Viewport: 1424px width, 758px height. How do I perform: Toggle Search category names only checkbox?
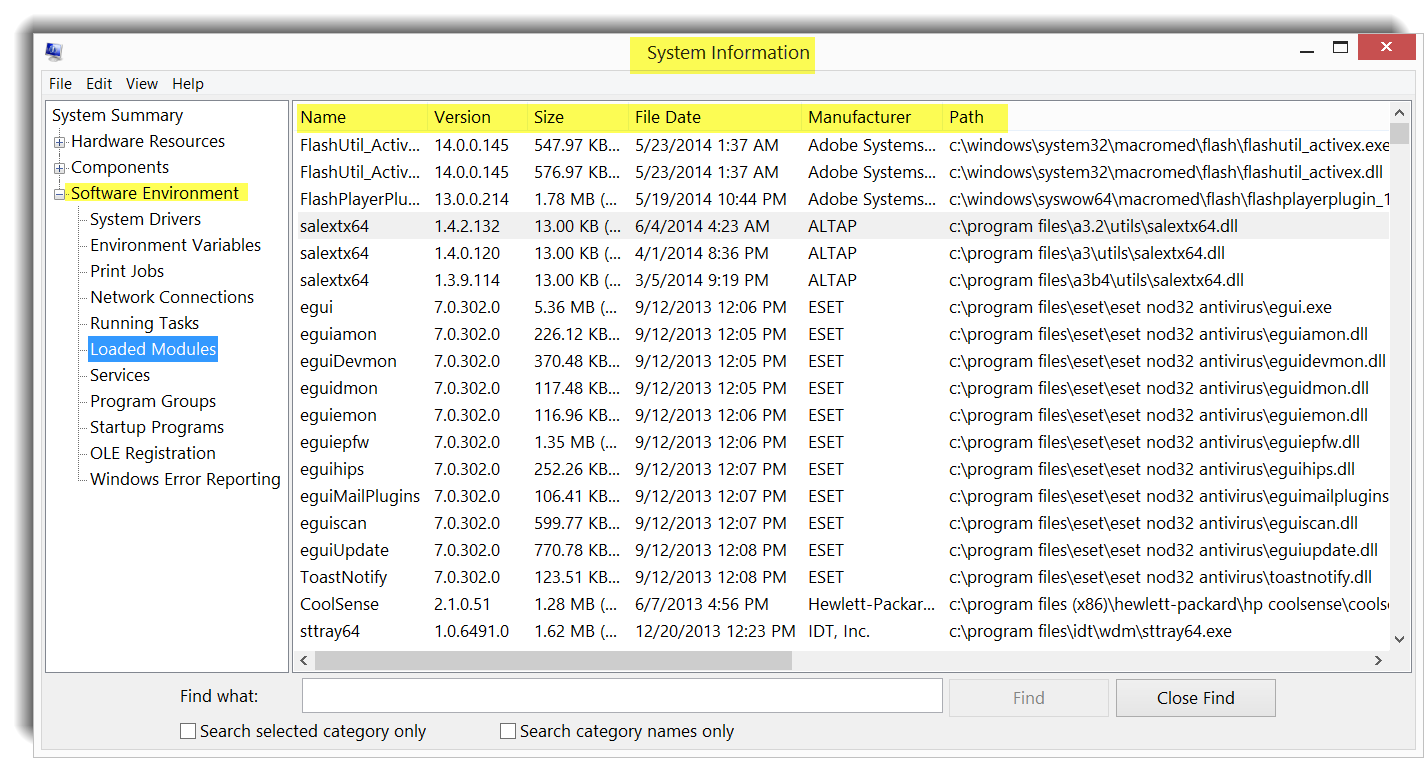[x=508, y=732]
